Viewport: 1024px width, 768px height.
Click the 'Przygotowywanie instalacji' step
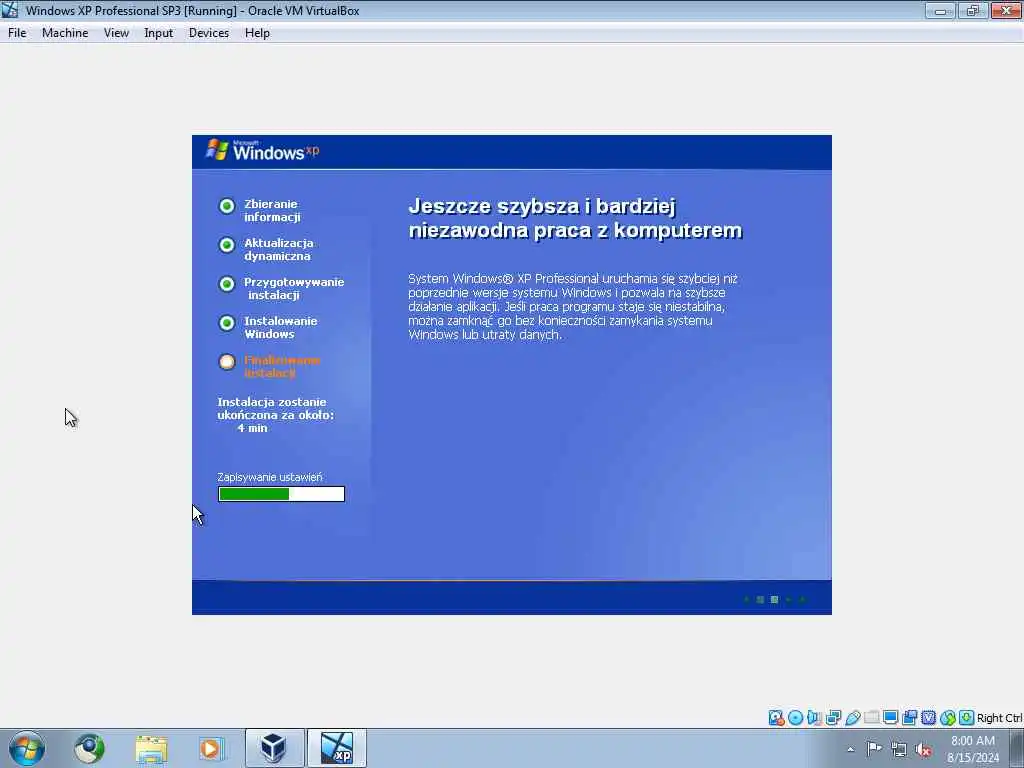pos(294,289)
